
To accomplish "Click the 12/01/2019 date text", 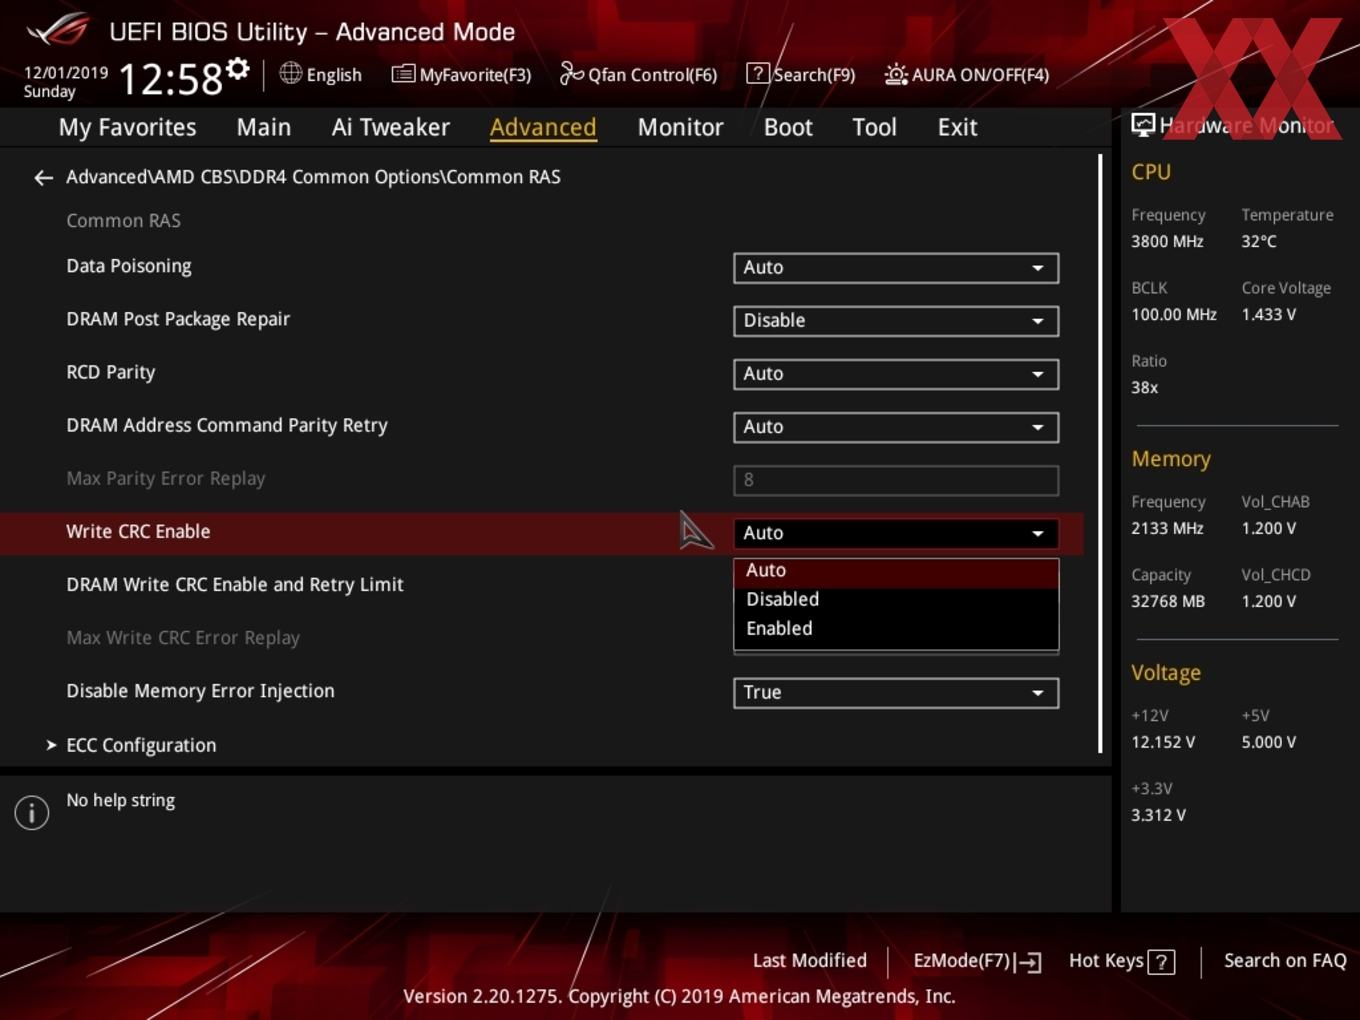I will (x=66, y=73).
